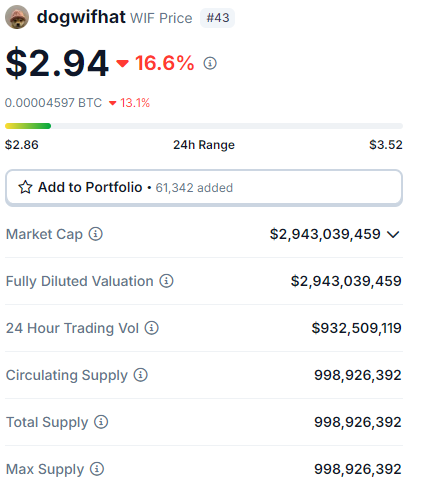
Task: Click the Add to Portfolio button
Action: click(x=204, y=188)
